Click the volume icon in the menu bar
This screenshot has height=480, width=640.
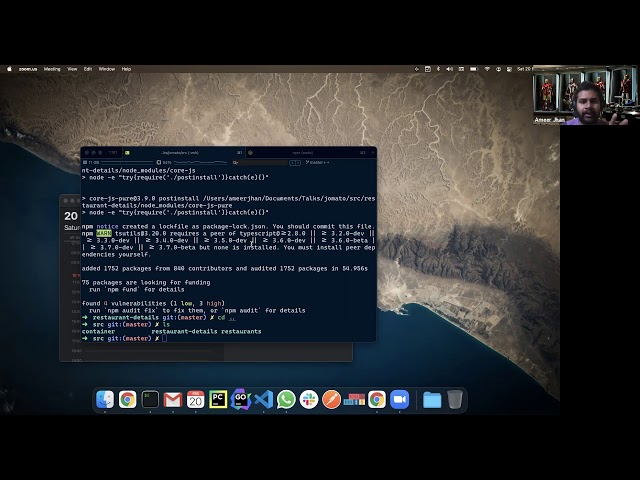[449, 69]
